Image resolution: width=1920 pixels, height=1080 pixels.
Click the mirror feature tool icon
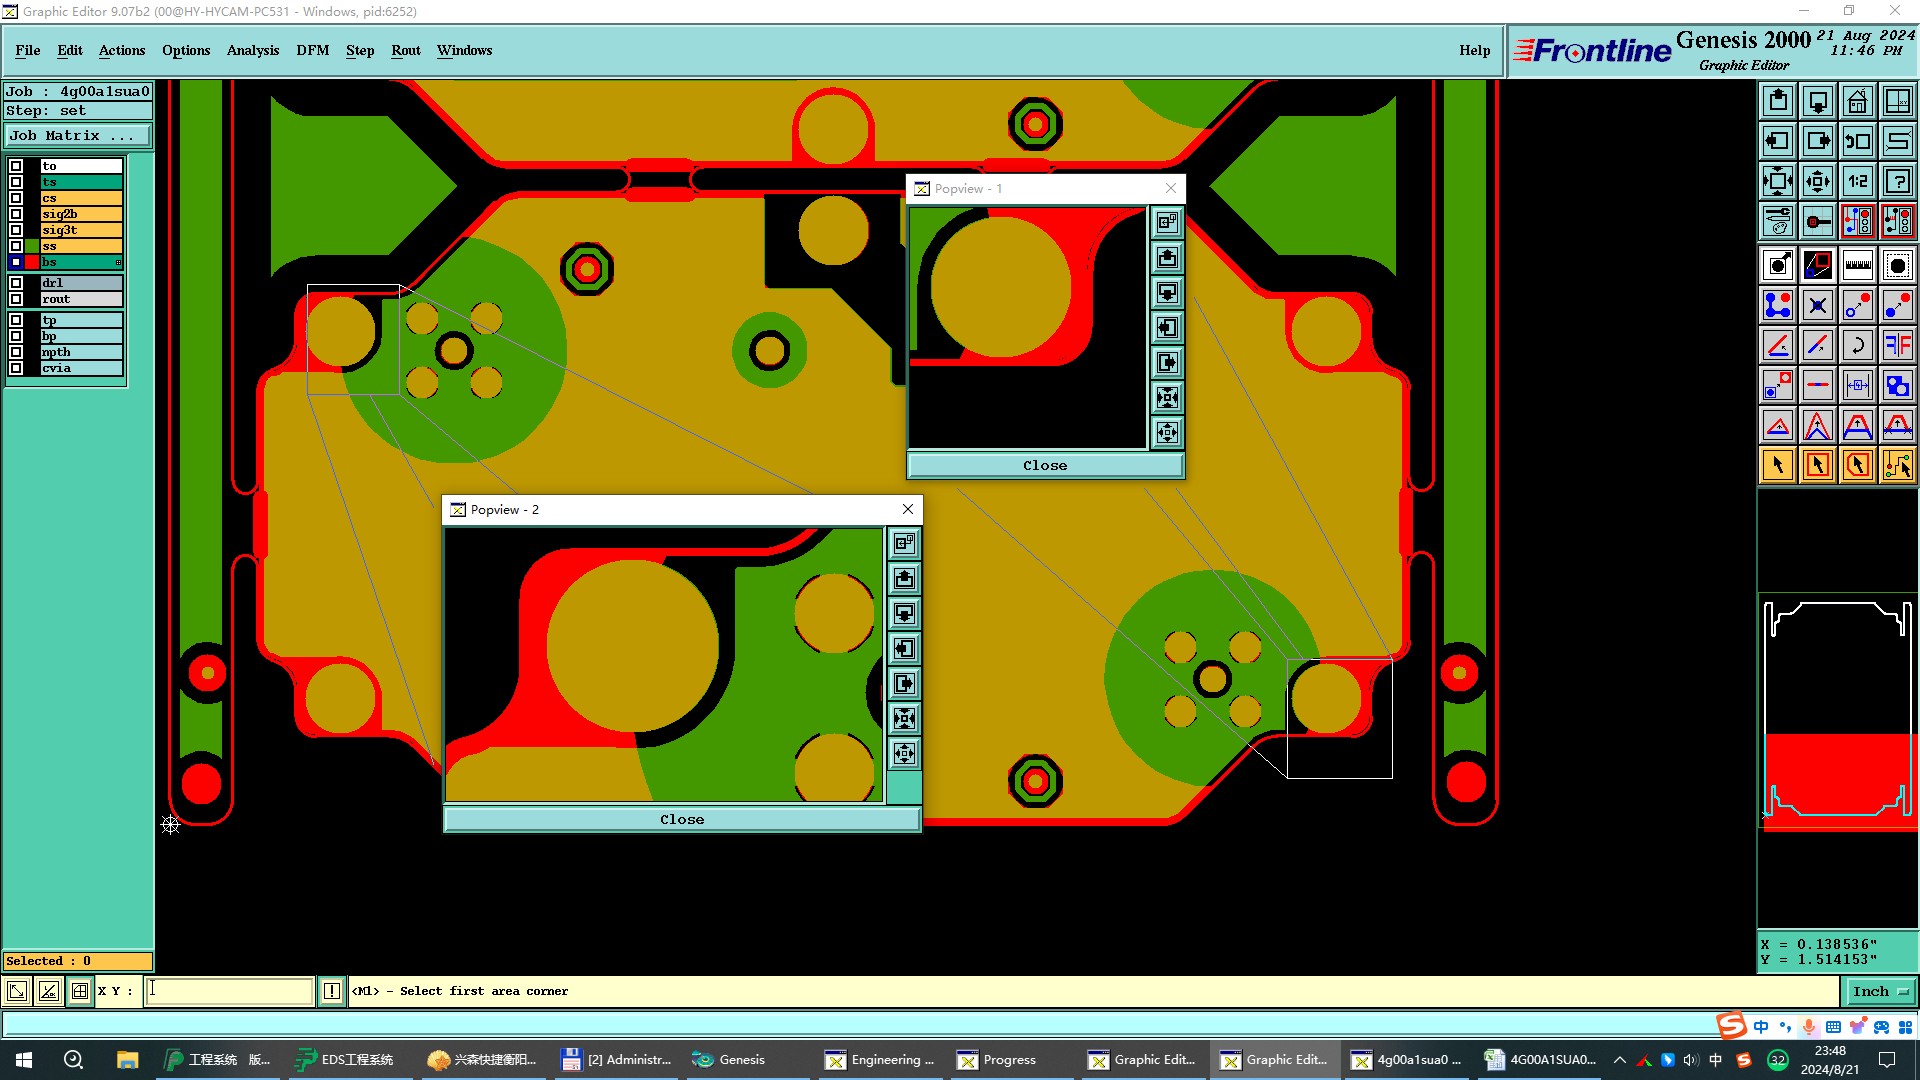[x=1897, y=345]
